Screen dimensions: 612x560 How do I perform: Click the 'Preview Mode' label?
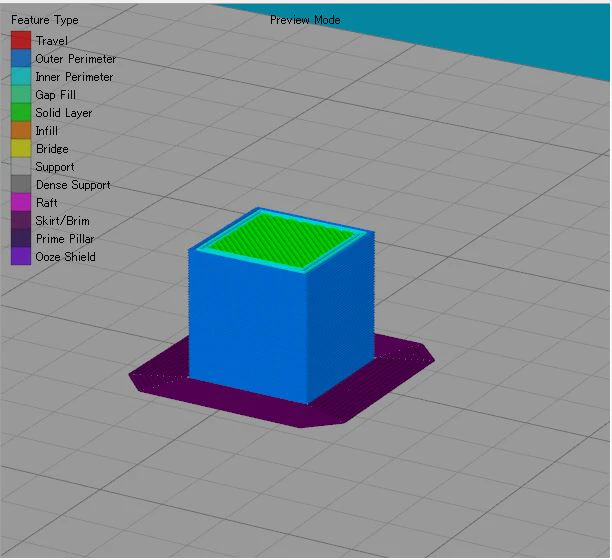[x=305, y=20]
